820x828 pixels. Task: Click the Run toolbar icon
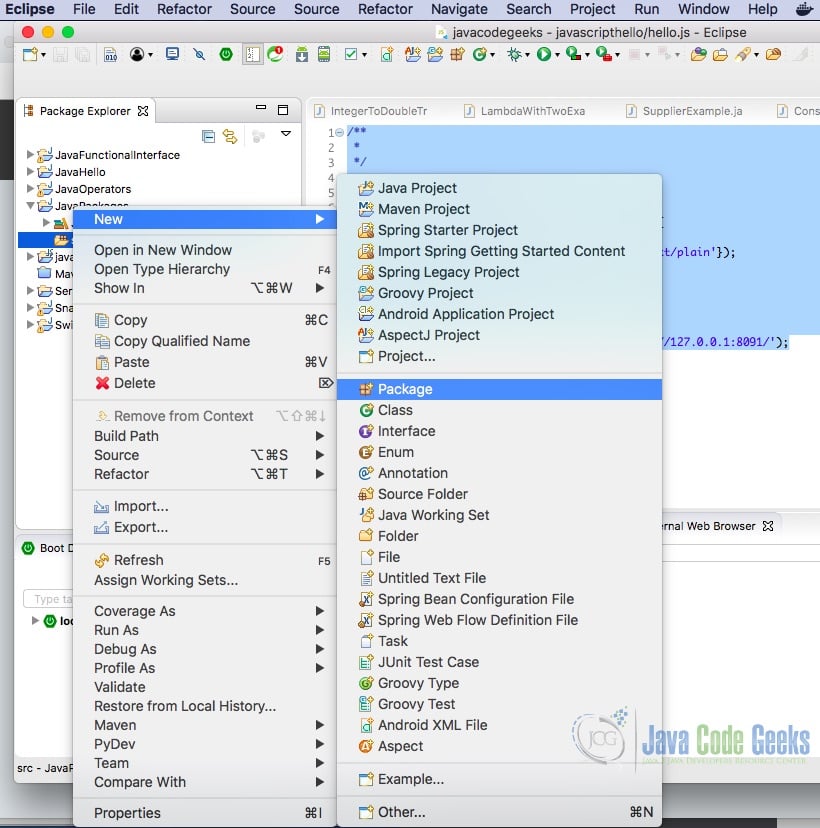[x=544, y=55]
